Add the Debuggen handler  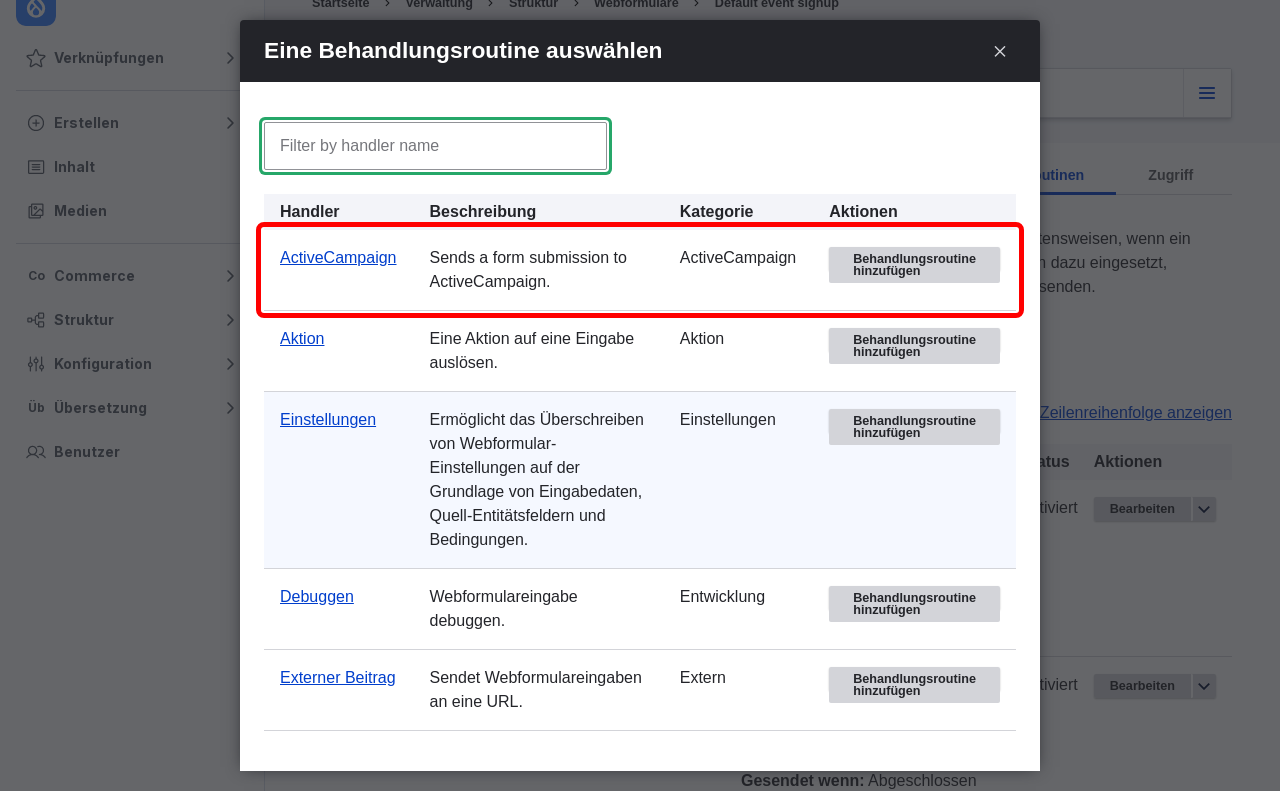(x=914, y=604)
